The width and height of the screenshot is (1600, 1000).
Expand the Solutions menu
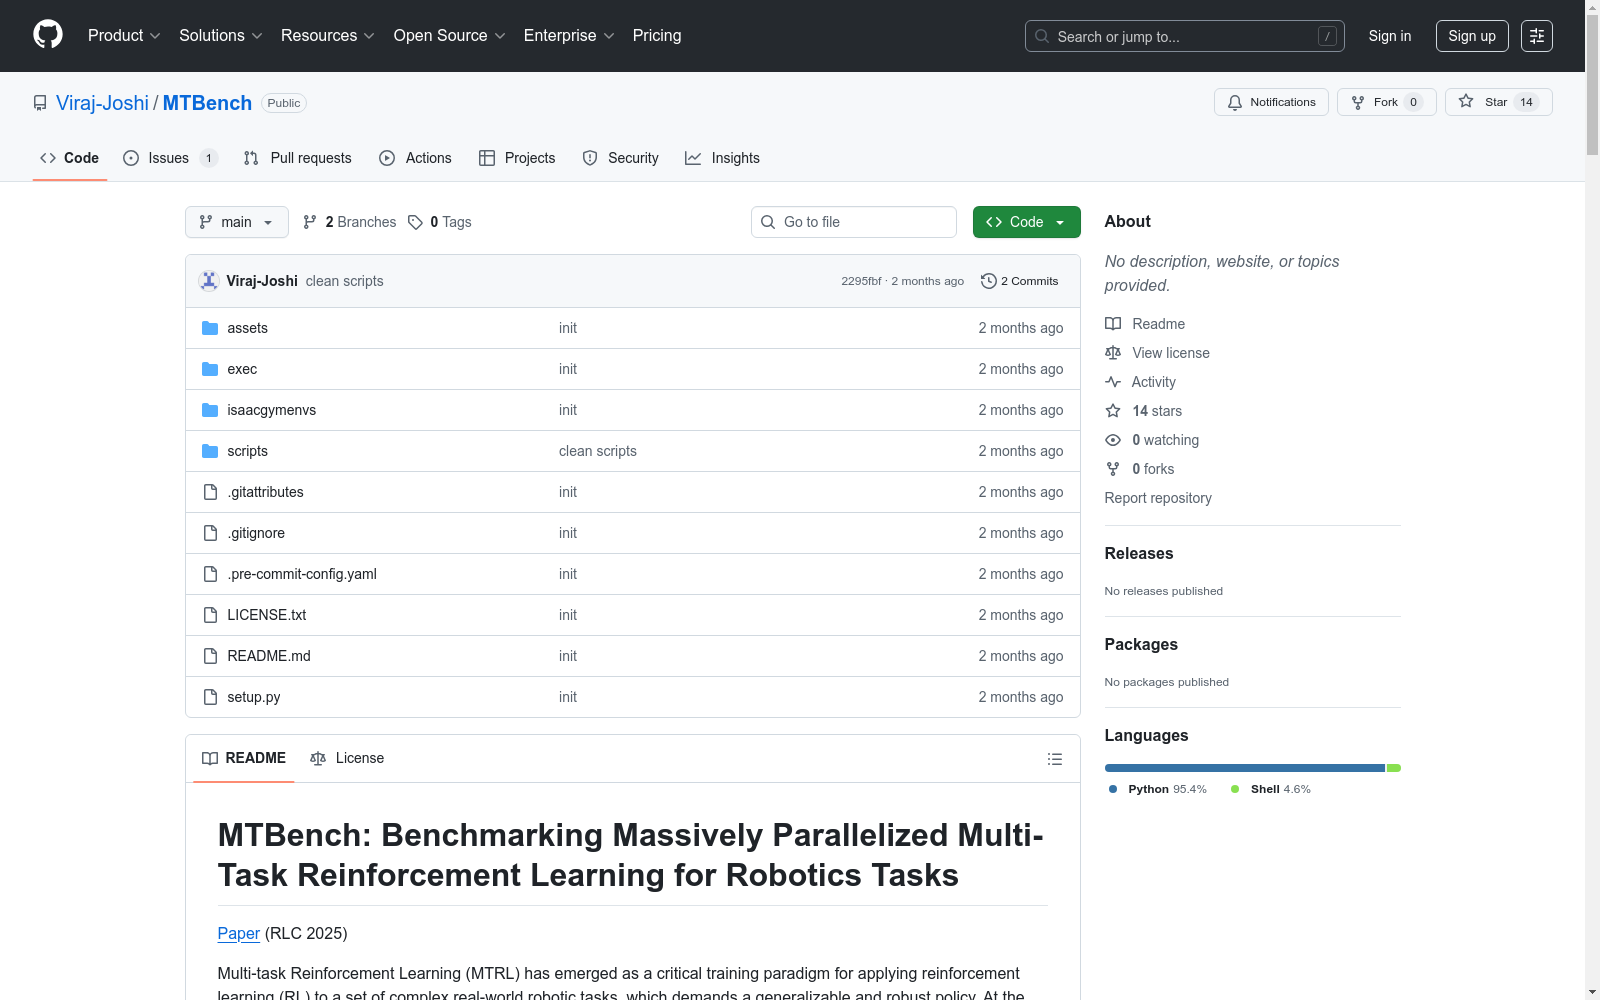[x=221, y=36]
